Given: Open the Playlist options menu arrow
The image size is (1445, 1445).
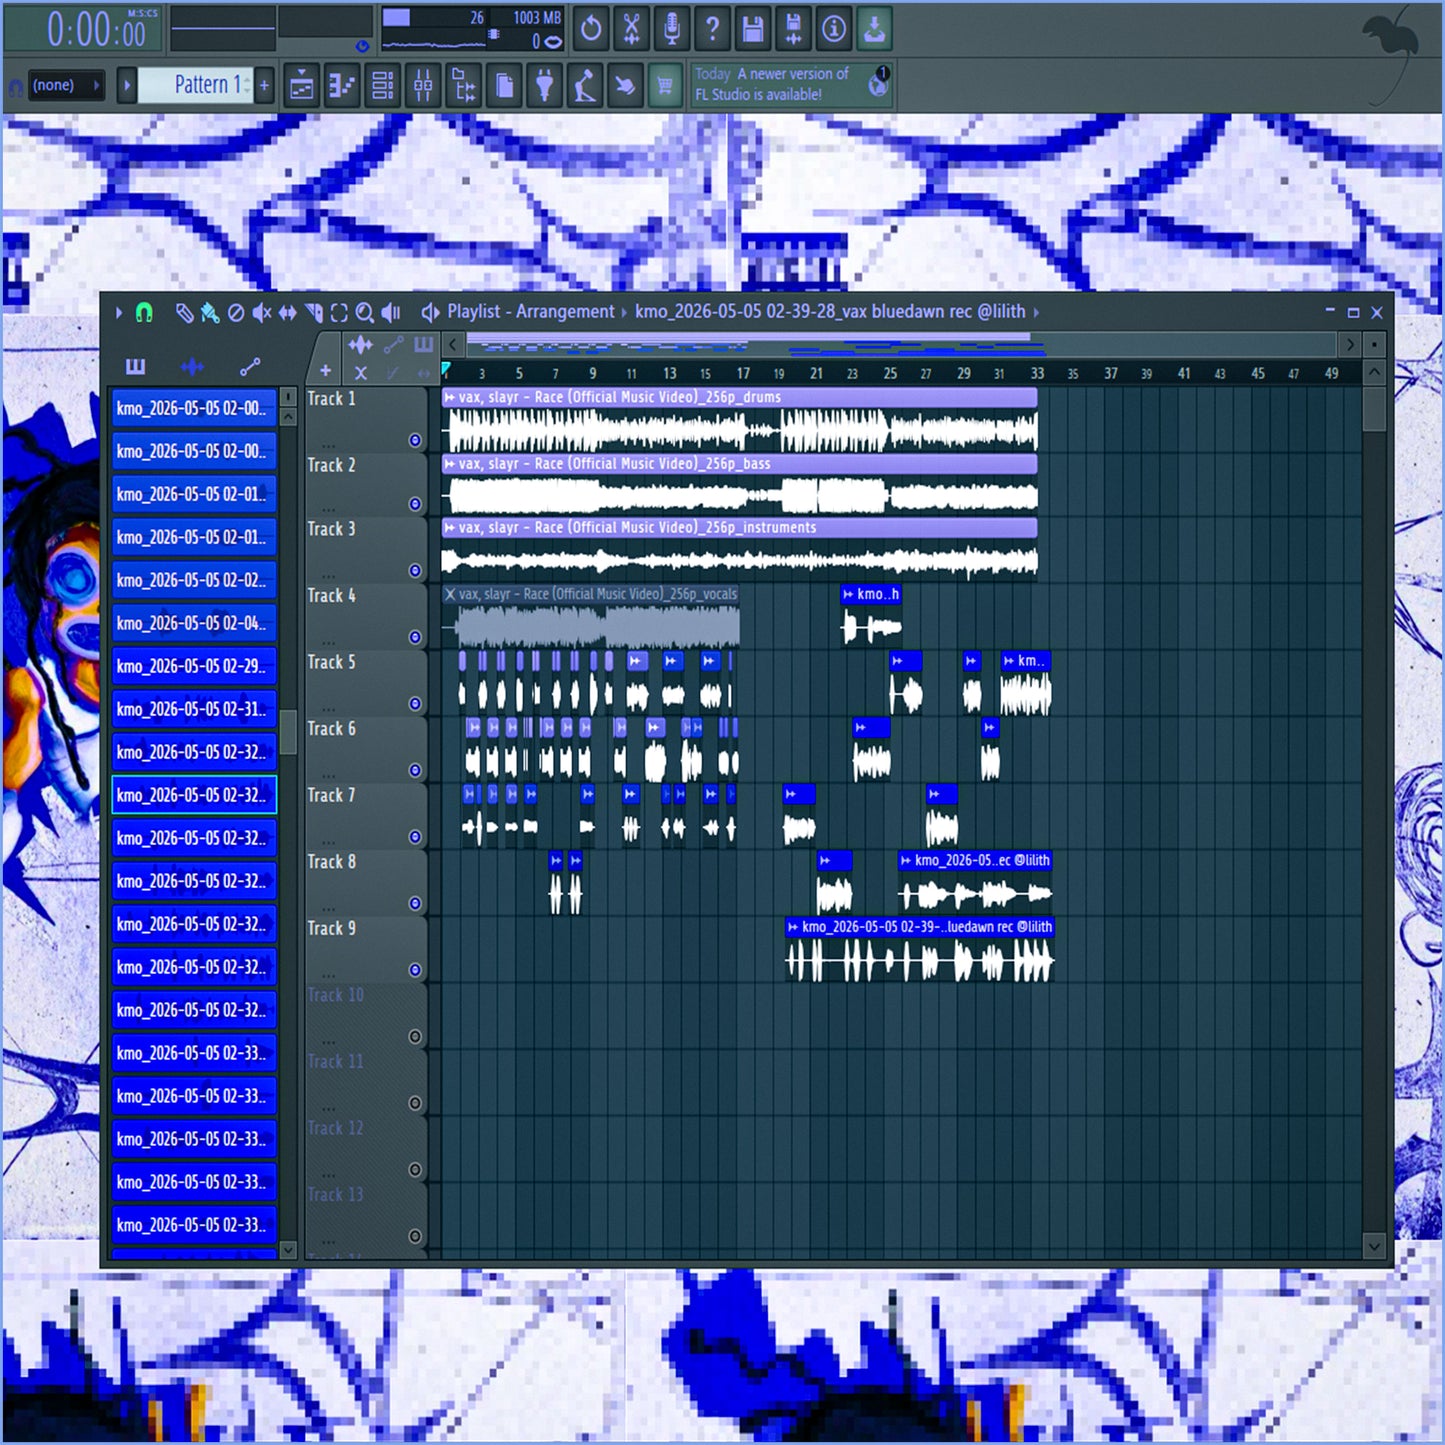Looking at the screenshot, I should coord(118,313).
